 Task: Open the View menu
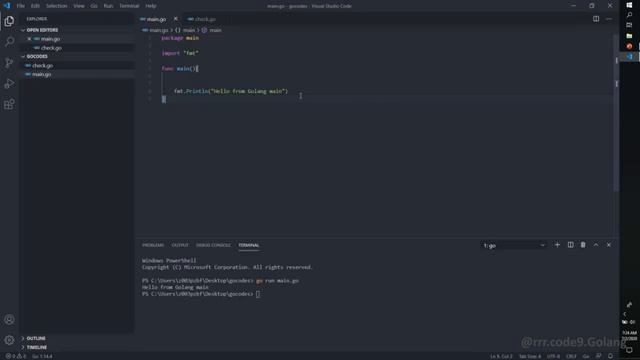(x=79, y=6)
